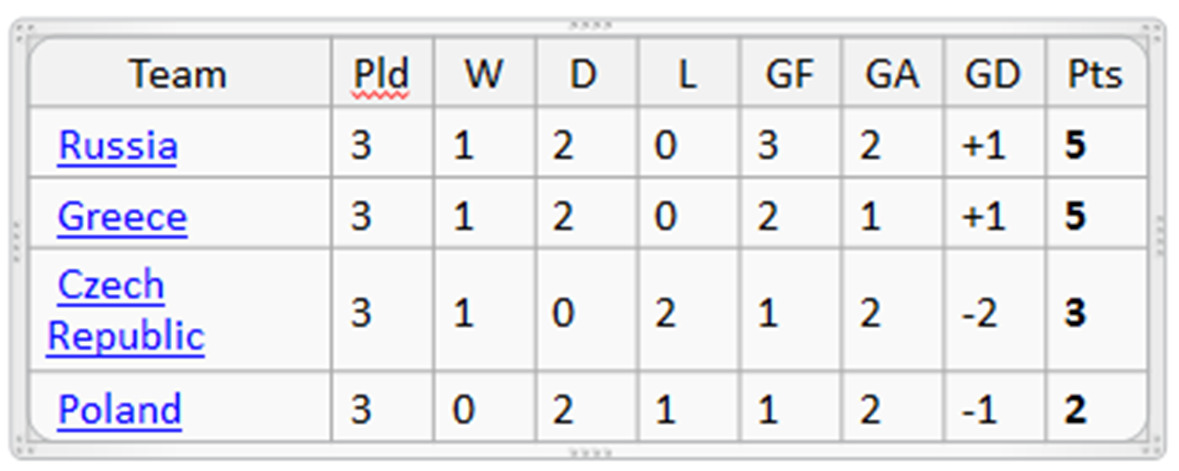Click the GA header cell
This screenshot has height=471, width=1179.
click(891, 74)
